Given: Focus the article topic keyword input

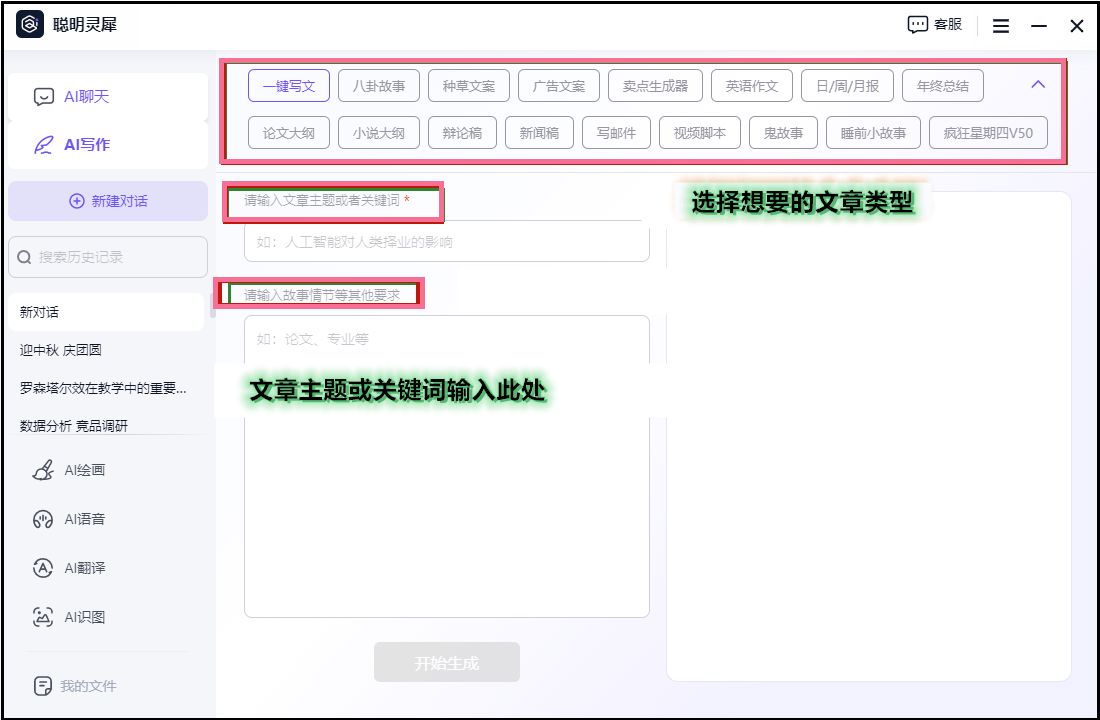Looking at the screenshot, I should pyautogui.click(x=446, y=242).
